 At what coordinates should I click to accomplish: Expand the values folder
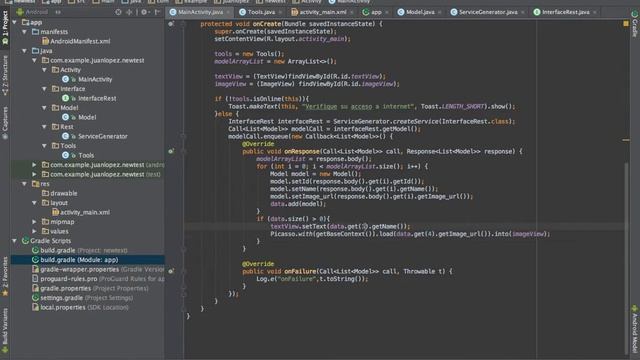(x=34, y=231)
